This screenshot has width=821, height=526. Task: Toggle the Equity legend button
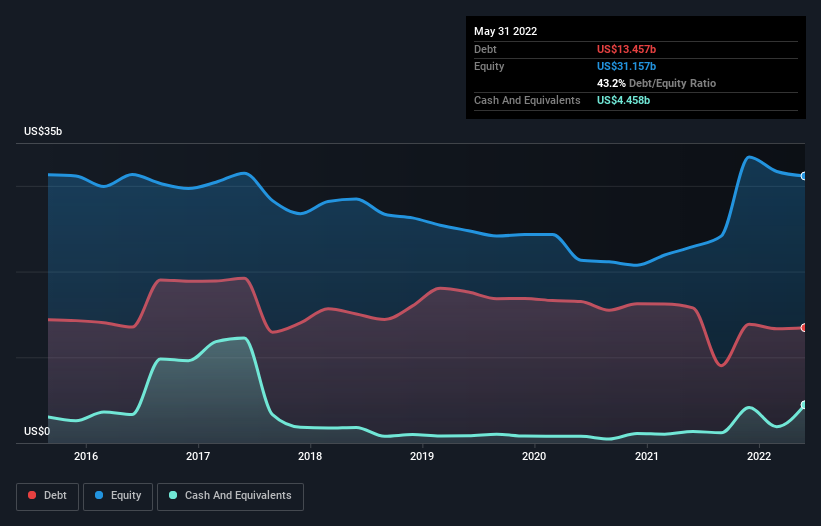click(x=118, y=496)
